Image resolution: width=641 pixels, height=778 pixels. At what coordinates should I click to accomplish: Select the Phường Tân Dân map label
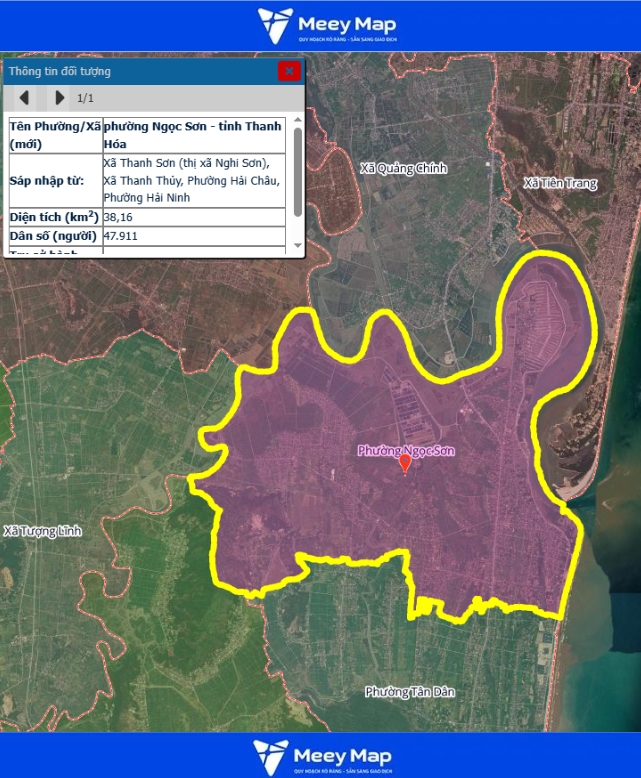pyautogui.click(x=403, y=692)
